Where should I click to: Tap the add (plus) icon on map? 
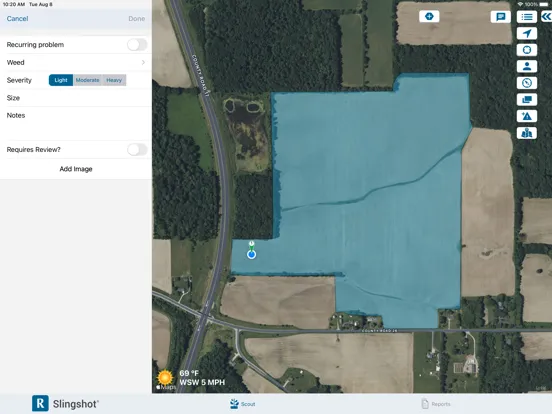click(x=429, y=17)
